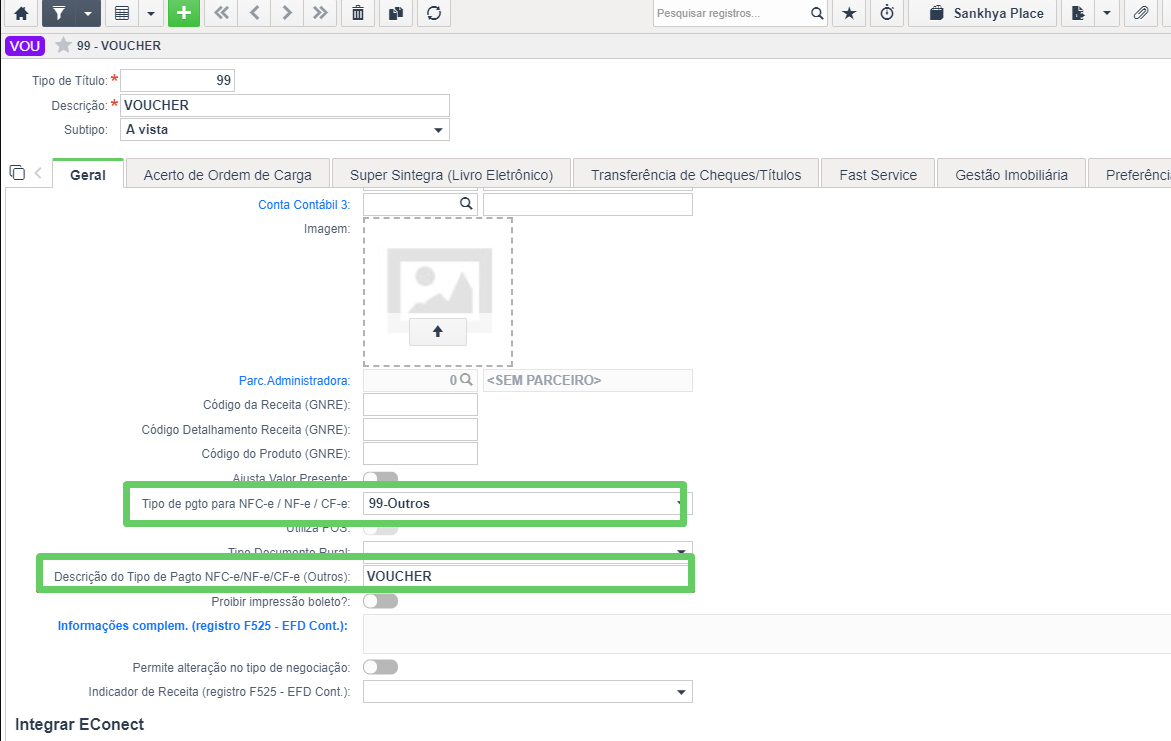Upload image with arrow button
Image resolution: width=1171 pixels, height=741 pixels.
(x=438, y=332)
